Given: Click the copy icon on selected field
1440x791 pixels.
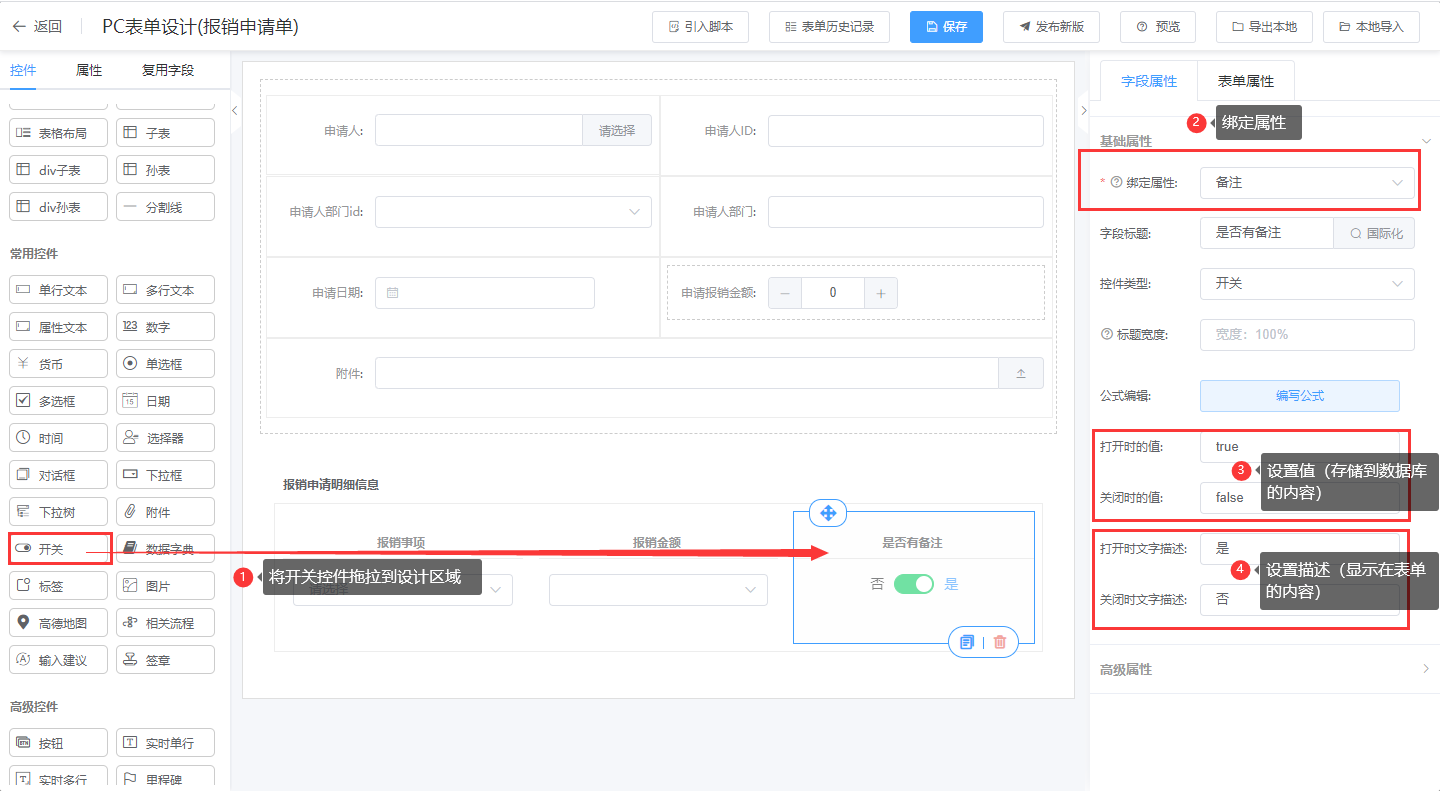Looking at the screenshot, I should (x=966, y=642).
